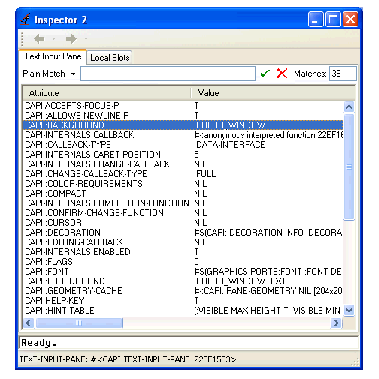Click the red X to clear the filter

[282, 73]
